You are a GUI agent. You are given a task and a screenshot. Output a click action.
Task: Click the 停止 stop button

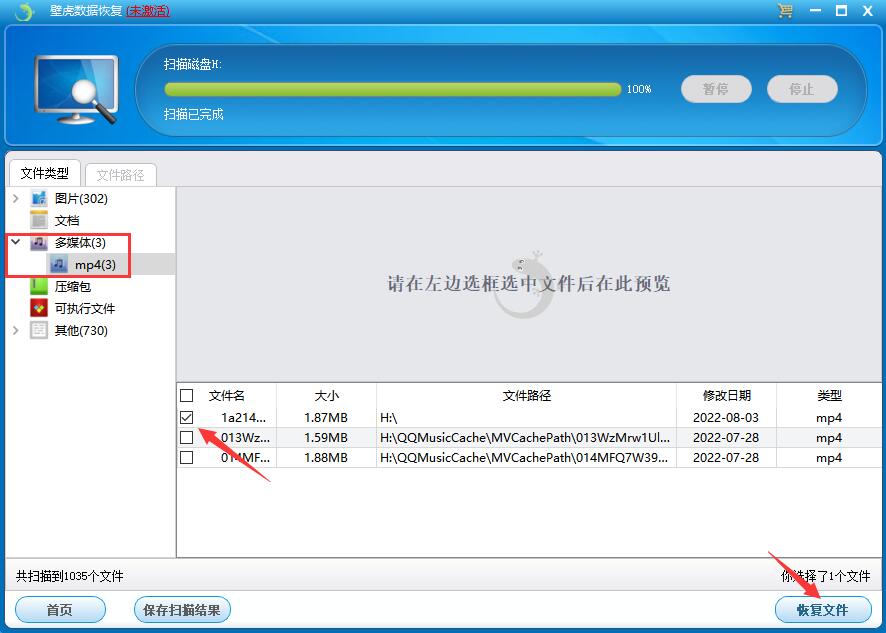pos(802,89)
